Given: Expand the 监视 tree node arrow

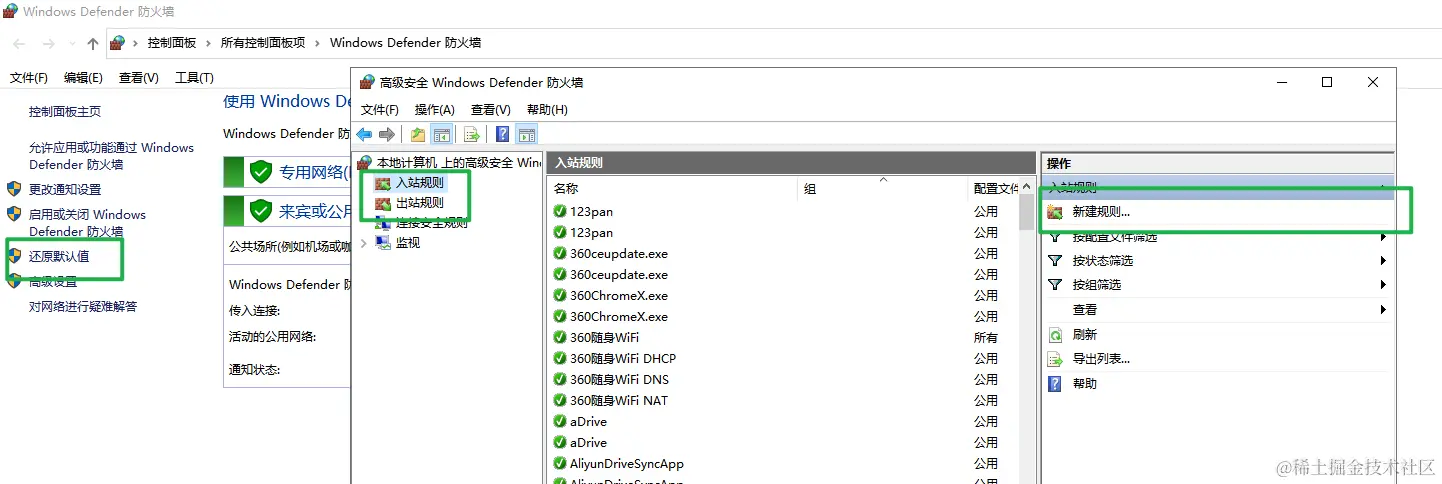Looking at the screenshot, I should [365, 242].
